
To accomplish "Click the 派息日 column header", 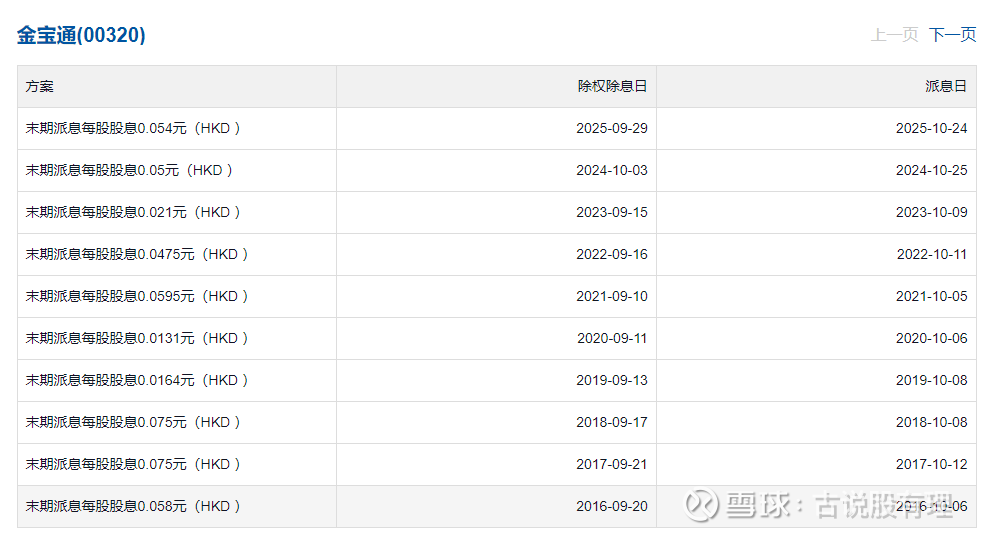I will point(946,86).
